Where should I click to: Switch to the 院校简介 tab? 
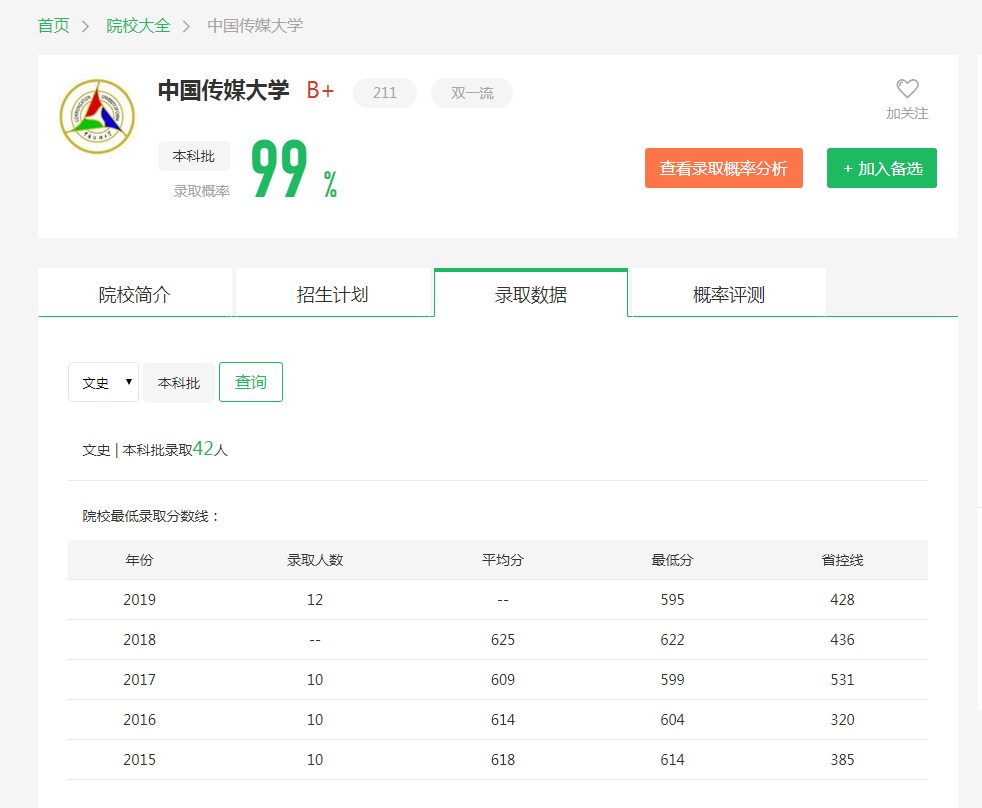[135, 294]
